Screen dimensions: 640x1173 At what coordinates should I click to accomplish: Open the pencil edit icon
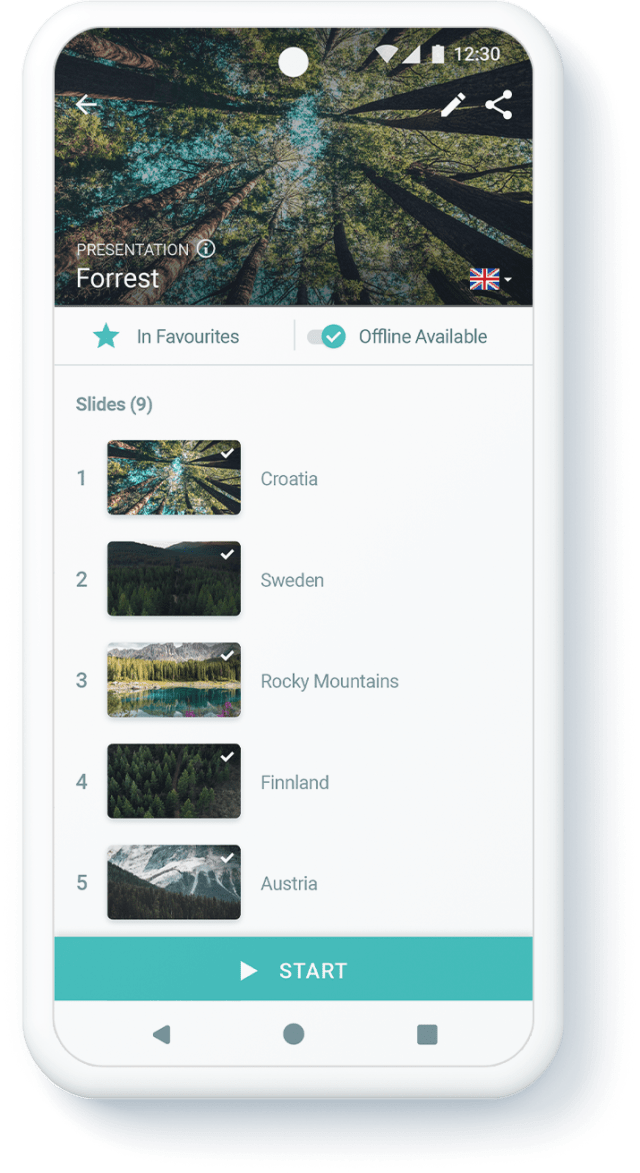pos(452,105)
